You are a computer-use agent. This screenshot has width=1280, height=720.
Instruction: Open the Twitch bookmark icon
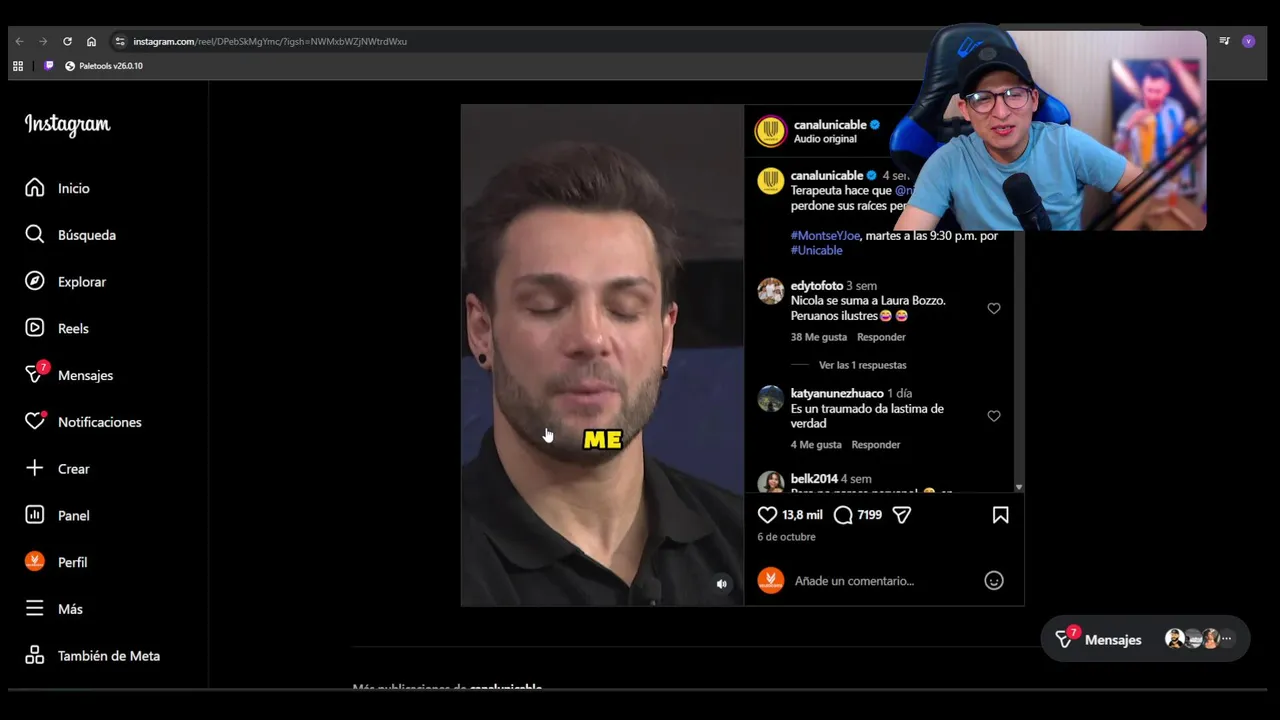49,66
